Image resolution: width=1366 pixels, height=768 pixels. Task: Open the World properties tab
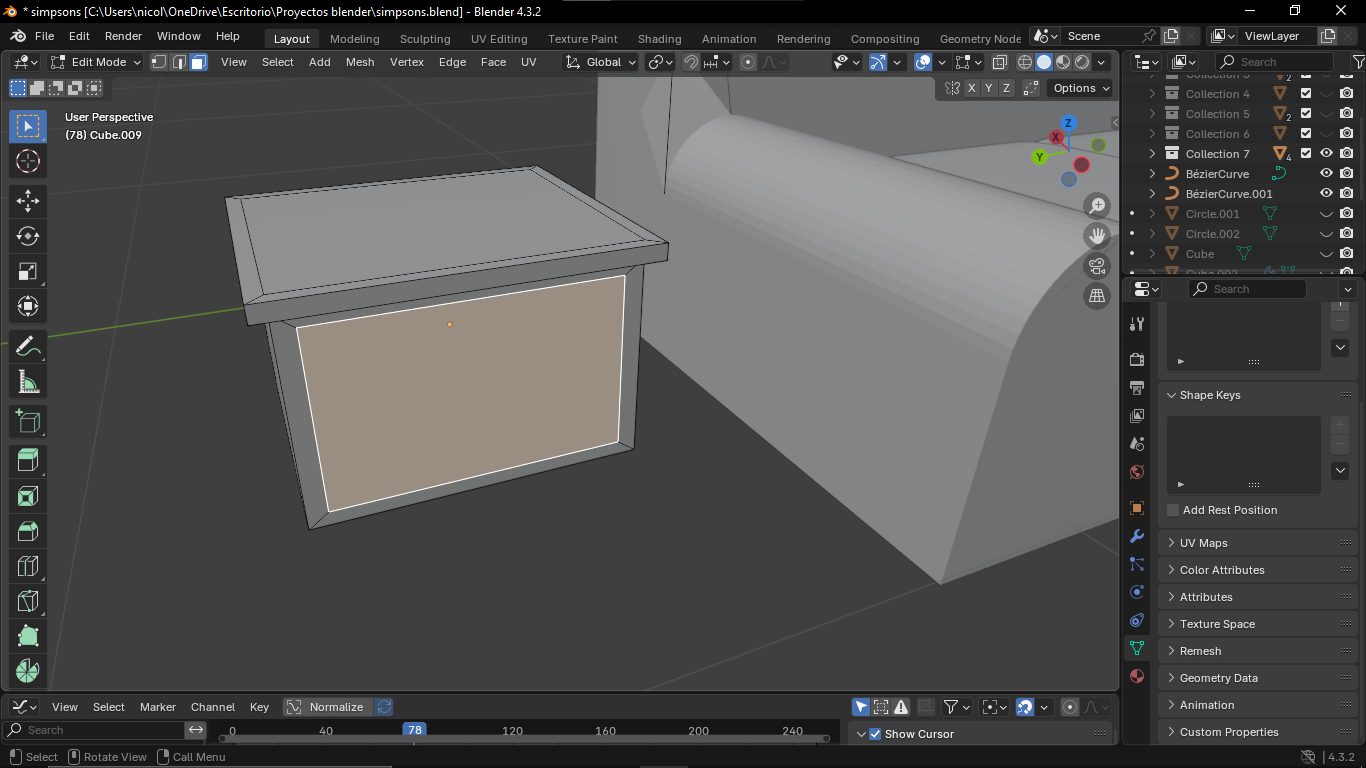pyautogui.click(x=1137, y=472)
